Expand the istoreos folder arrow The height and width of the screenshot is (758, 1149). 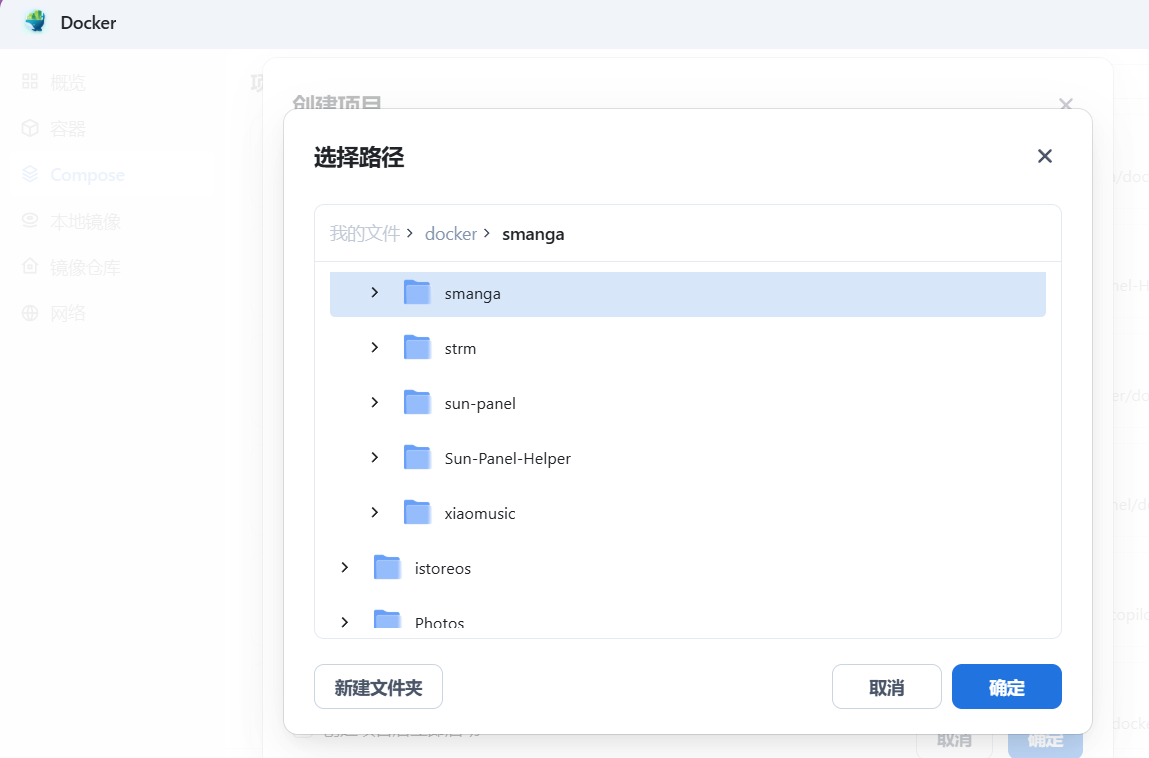click(x=345, y=568)
